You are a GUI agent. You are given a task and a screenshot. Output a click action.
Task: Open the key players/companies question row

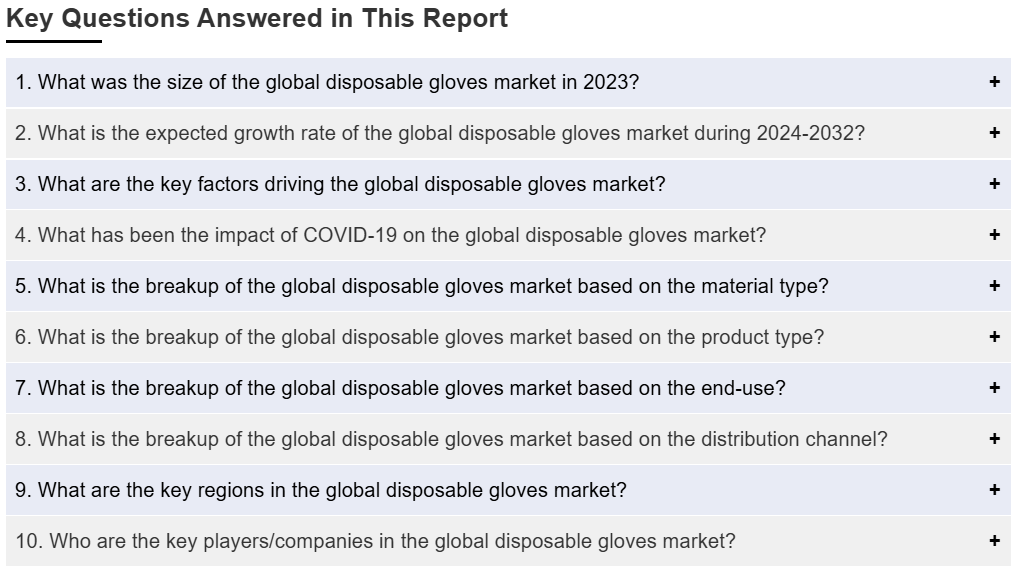click(x=508, y=541)
